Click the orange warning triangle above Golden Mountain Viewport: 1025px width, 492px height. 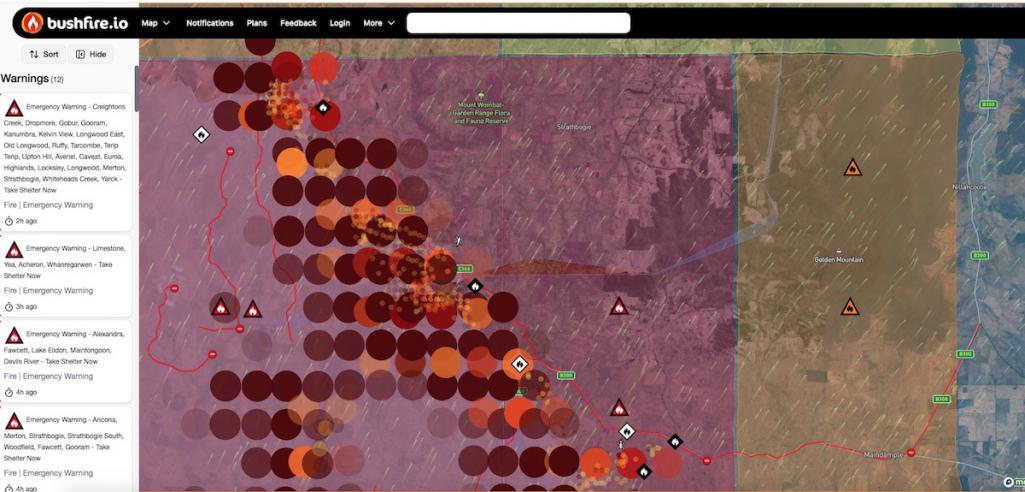[852, 168]
